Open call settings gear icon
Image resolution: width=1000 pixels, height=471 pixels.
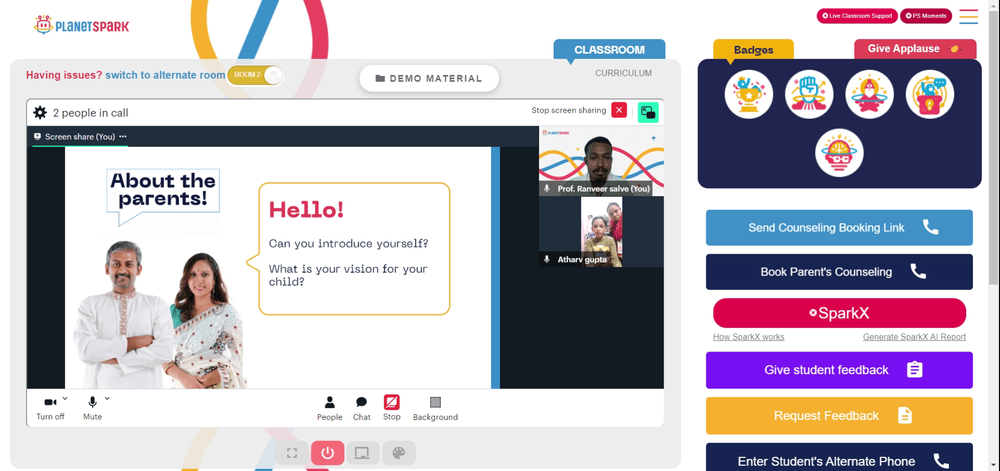[x=40, y=113]
